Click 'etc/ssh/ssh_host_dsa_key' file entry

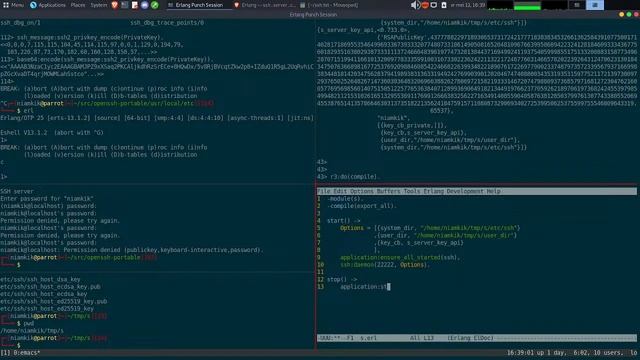click(x=40, y=280)
